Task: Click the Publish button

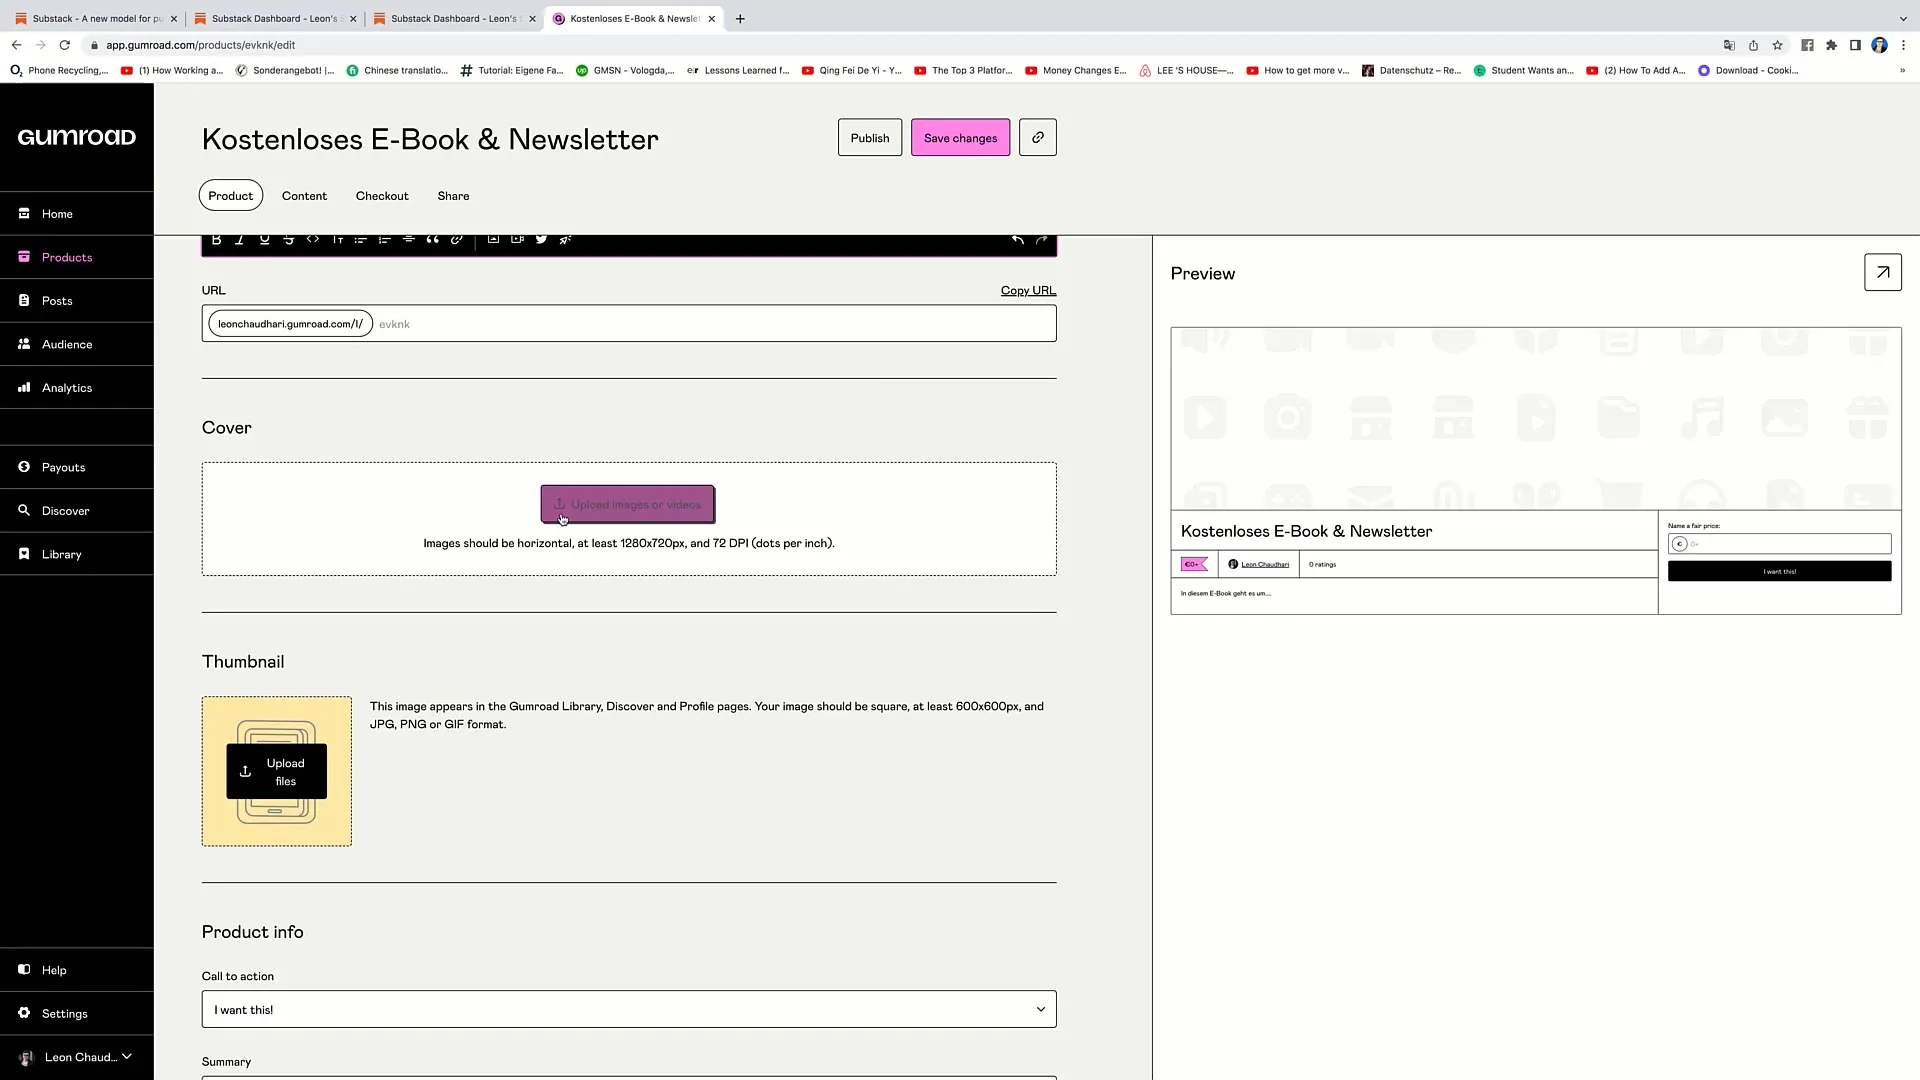Action: [870, 138]
